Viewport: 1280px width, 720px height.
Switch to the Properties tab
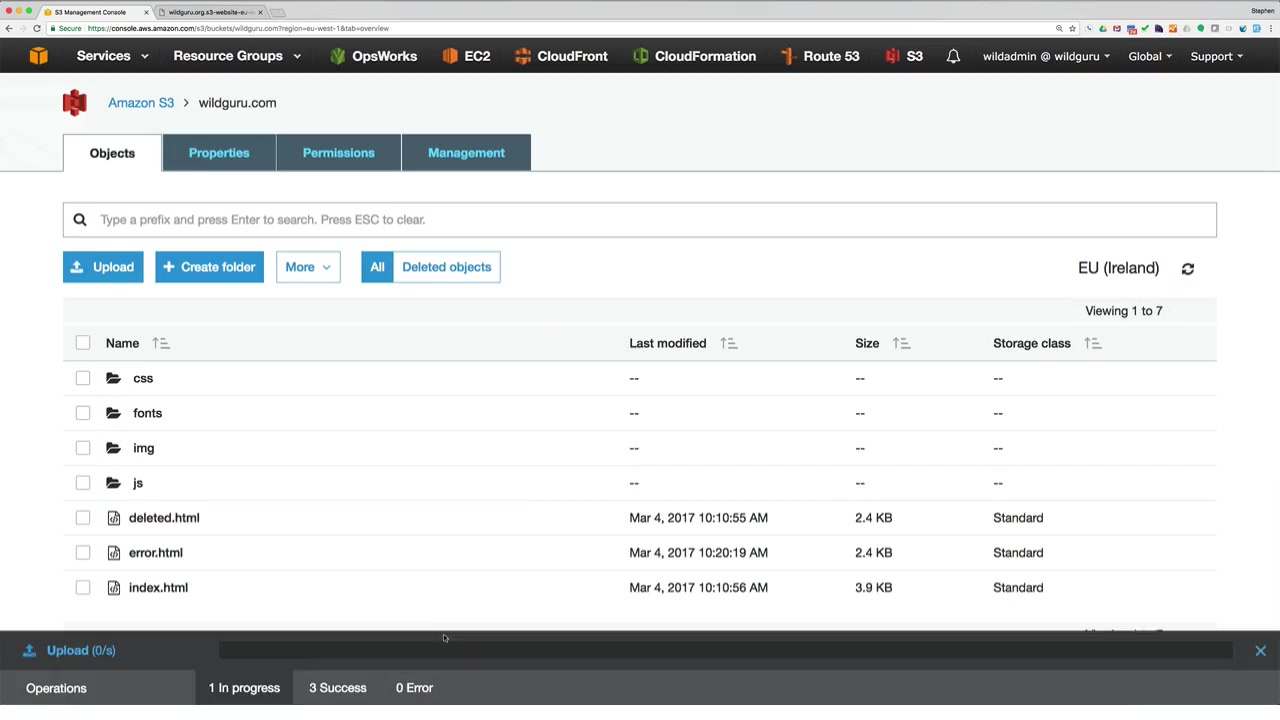coord(219,153)
